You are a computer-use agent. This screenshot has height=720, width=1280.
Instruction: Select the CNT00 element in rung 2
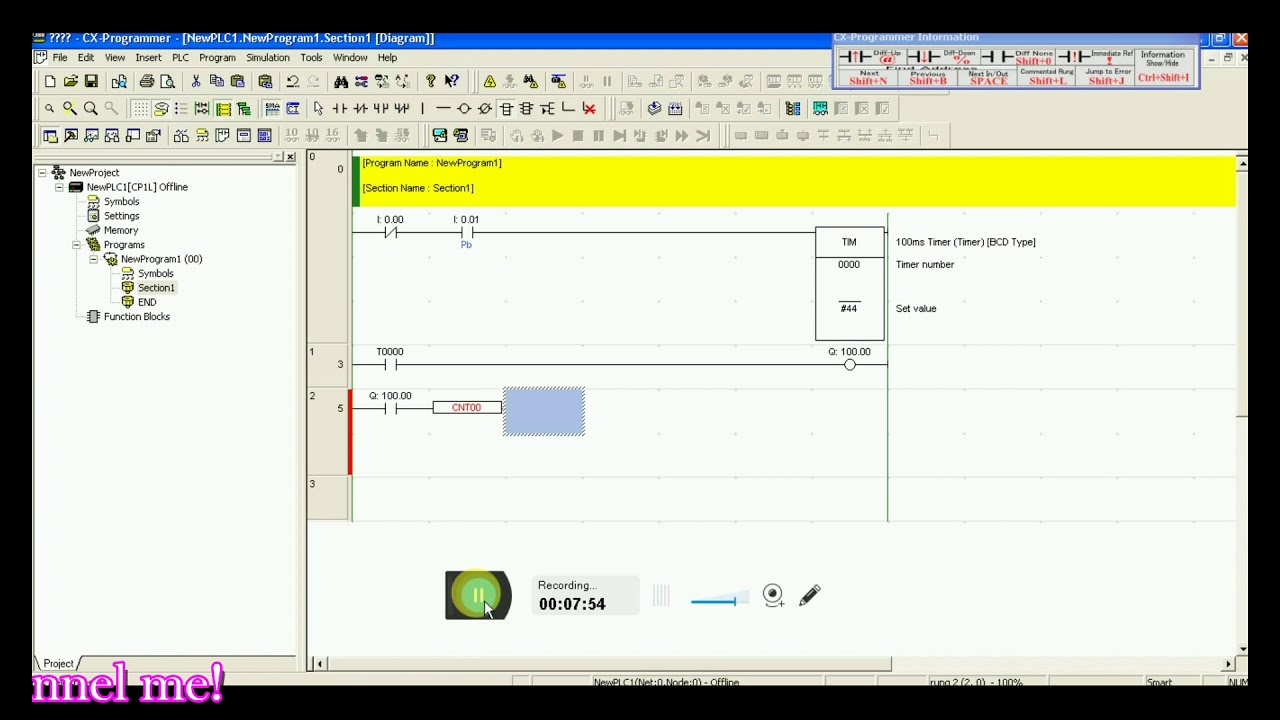pyautogui.click(x=467, y=408)
